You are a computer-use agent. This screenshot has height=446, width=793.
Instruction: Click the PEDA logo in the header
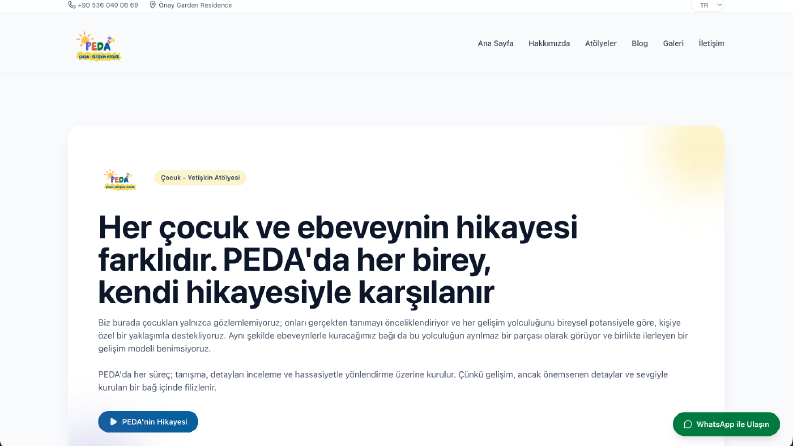(x=99, y=46)
